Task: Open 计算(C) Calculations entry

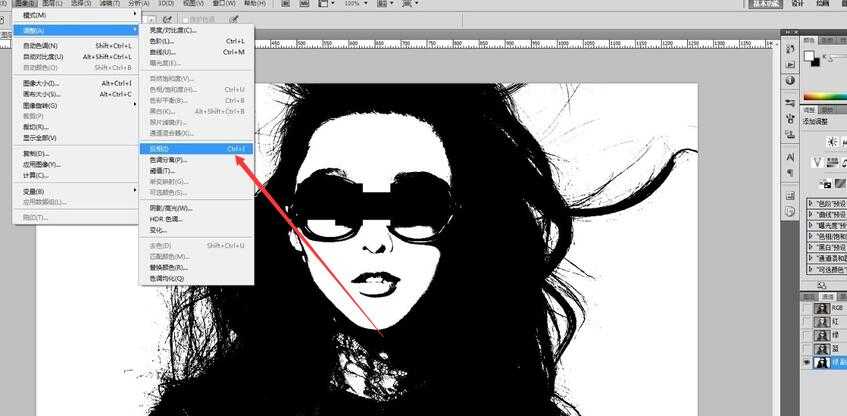Action: 76,175
